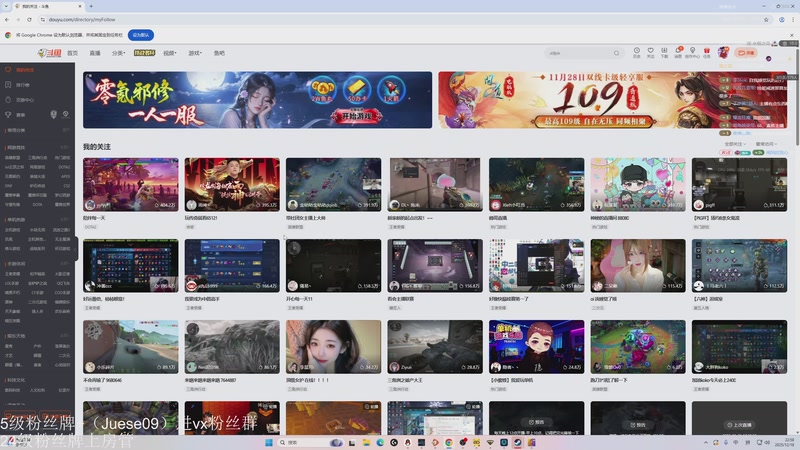Open stream thumbnail showing 395.3万 viewers
The width and height of the screenshot is (800, 450).
click(232, 184)
